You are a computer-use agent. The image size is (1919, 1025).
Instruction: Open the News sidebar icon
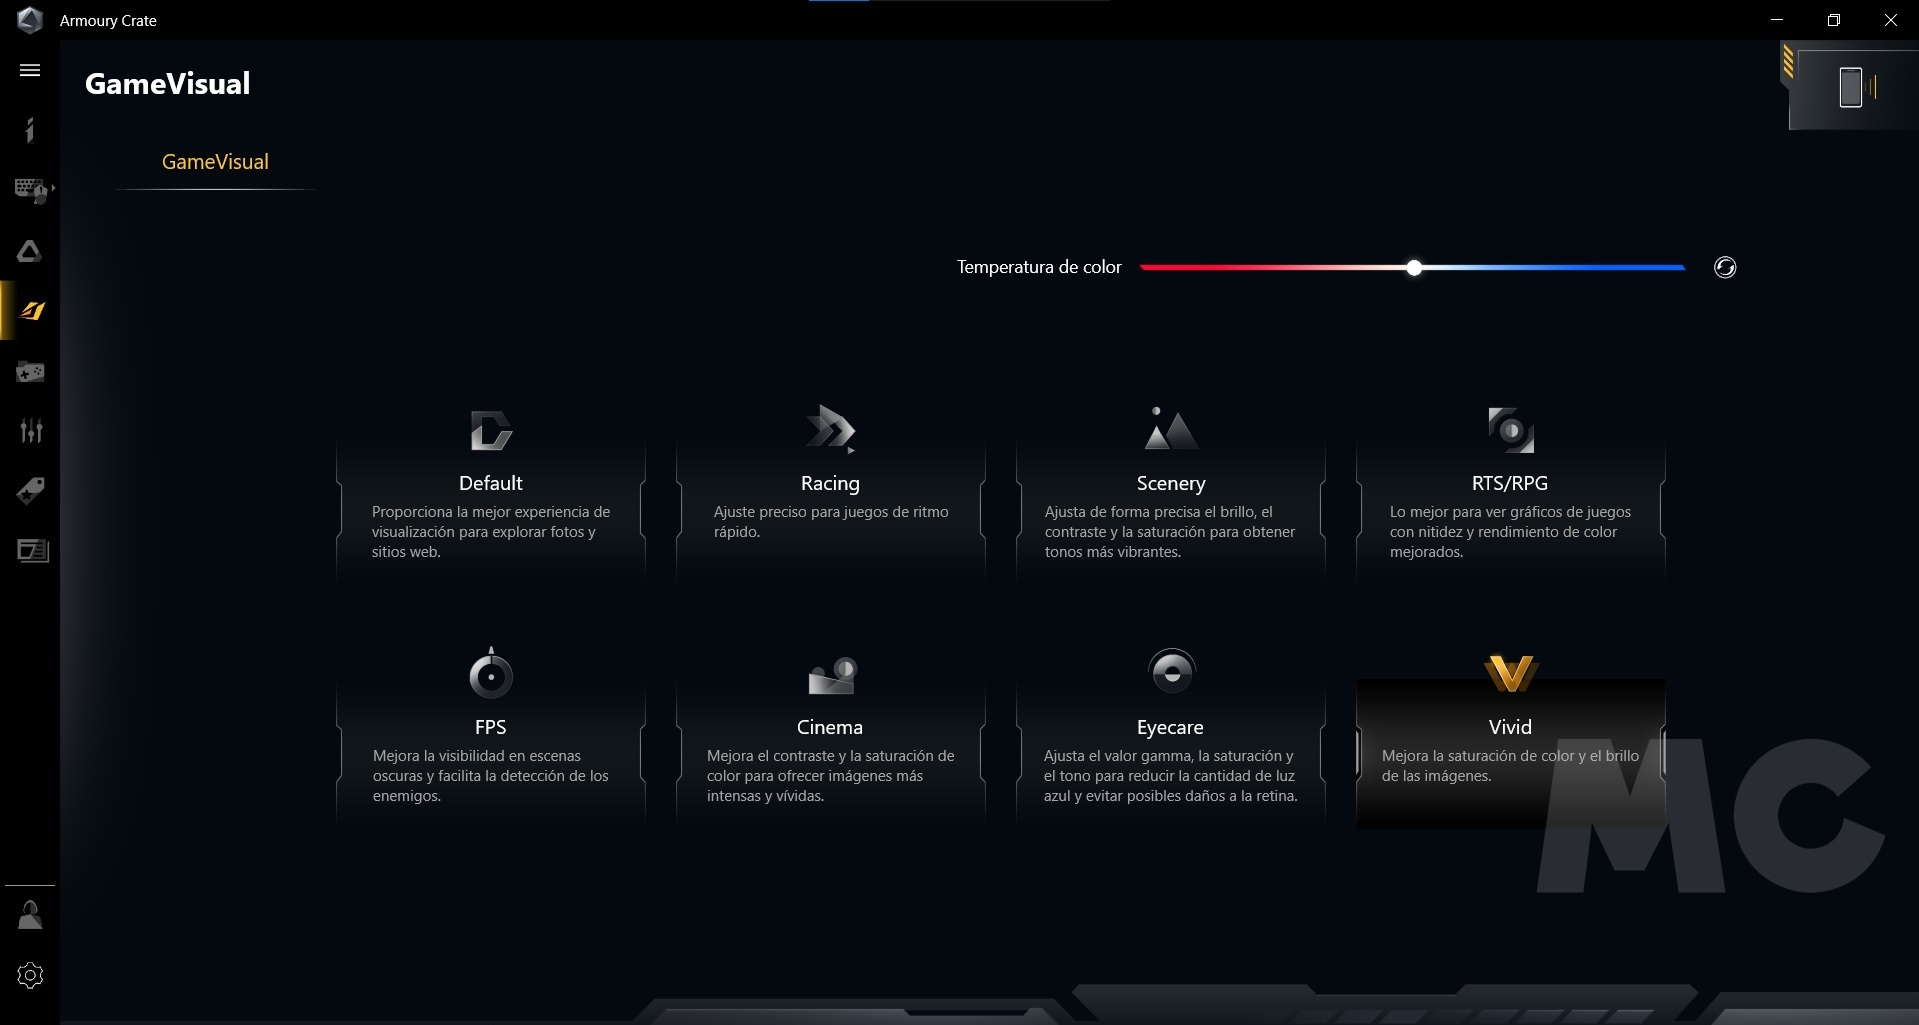tap(30, 551)
